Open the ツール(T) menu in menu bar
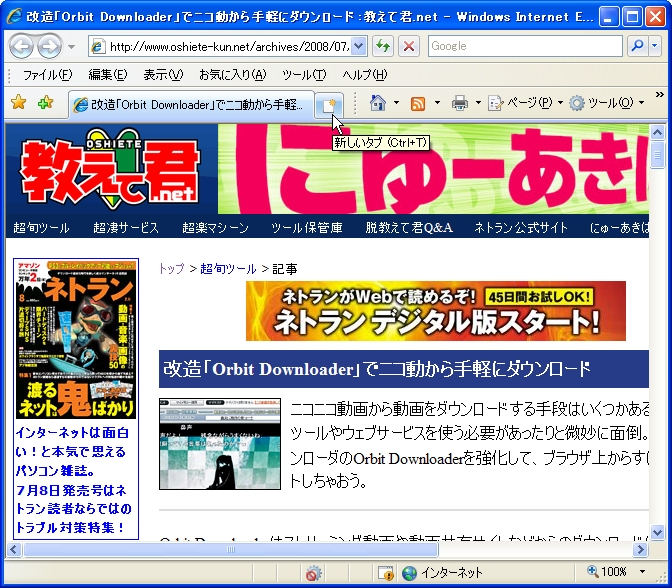The width and height of the screenshot is (672, 588). tap(304, 75)
